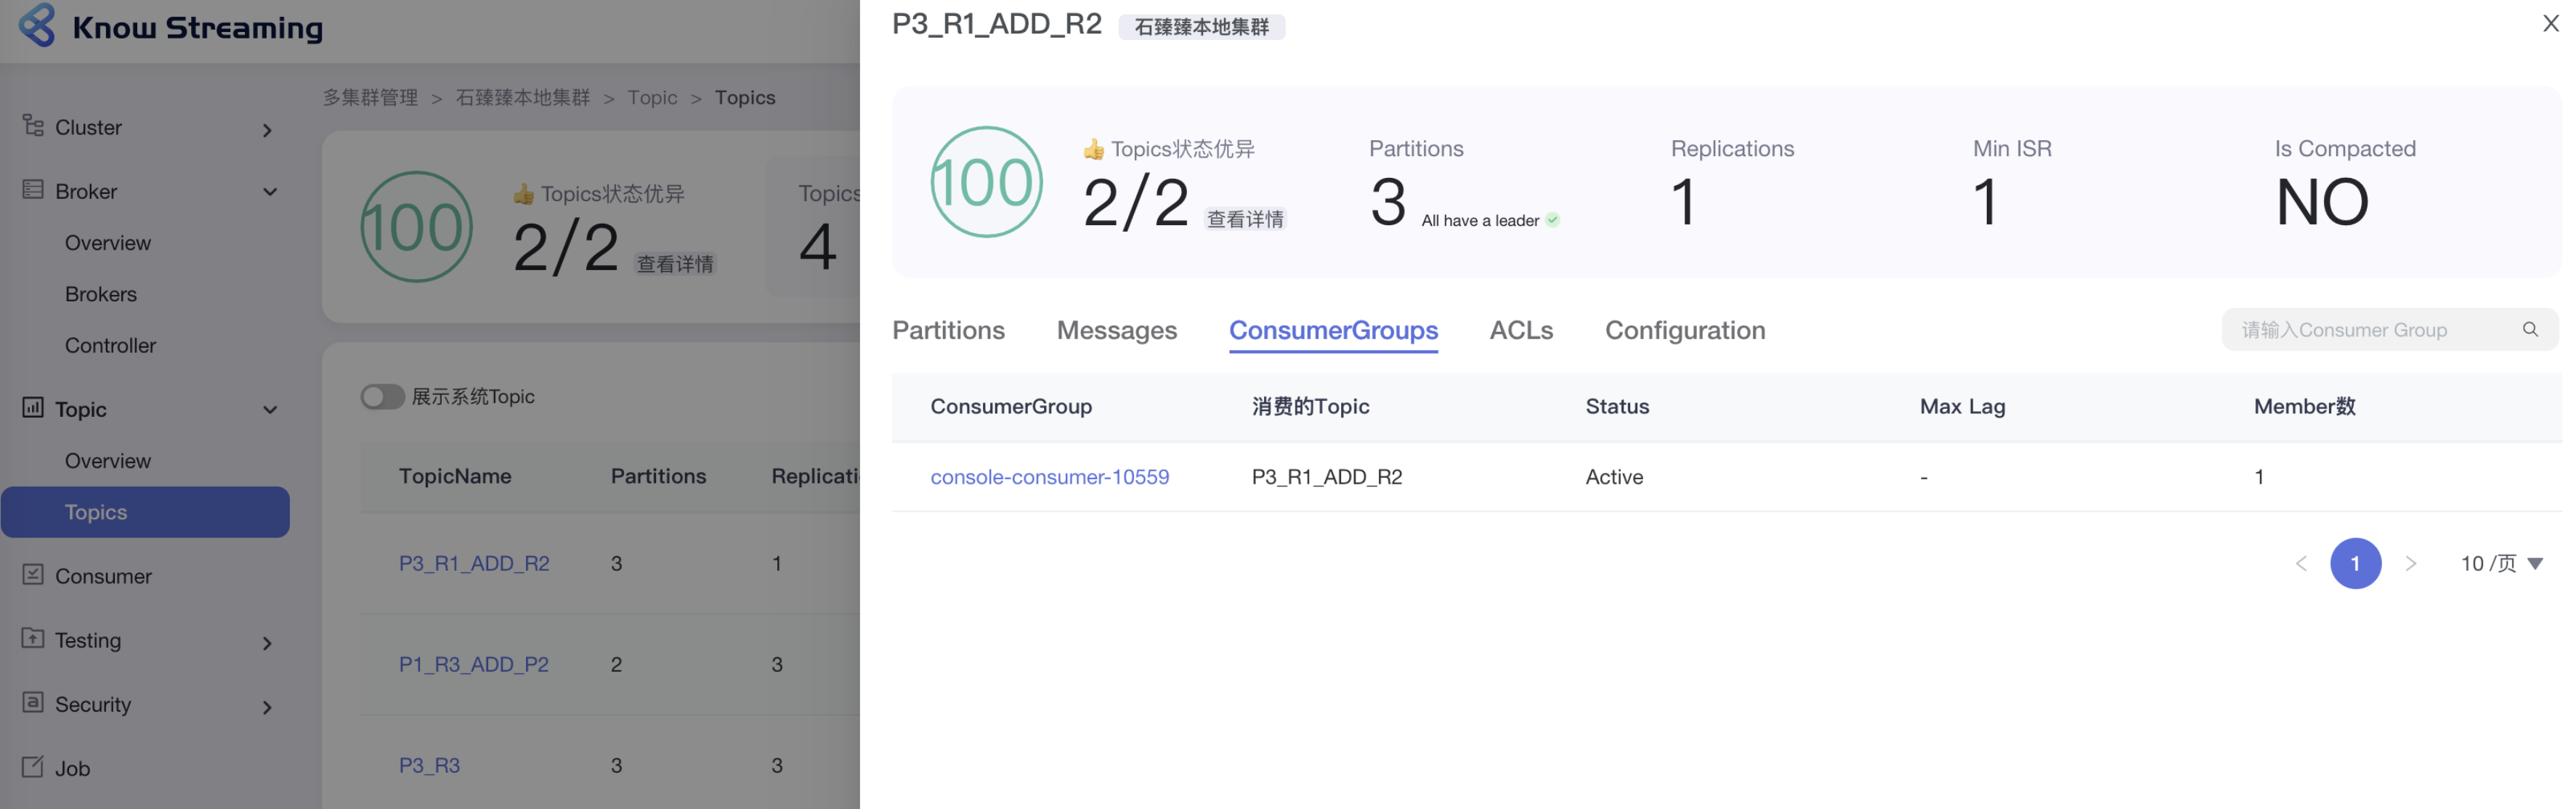The height and width of the screenshot is (809, 2576).
Task: Click 查看详情 in the drawer health card
Action: click(x=1245, y=219)
